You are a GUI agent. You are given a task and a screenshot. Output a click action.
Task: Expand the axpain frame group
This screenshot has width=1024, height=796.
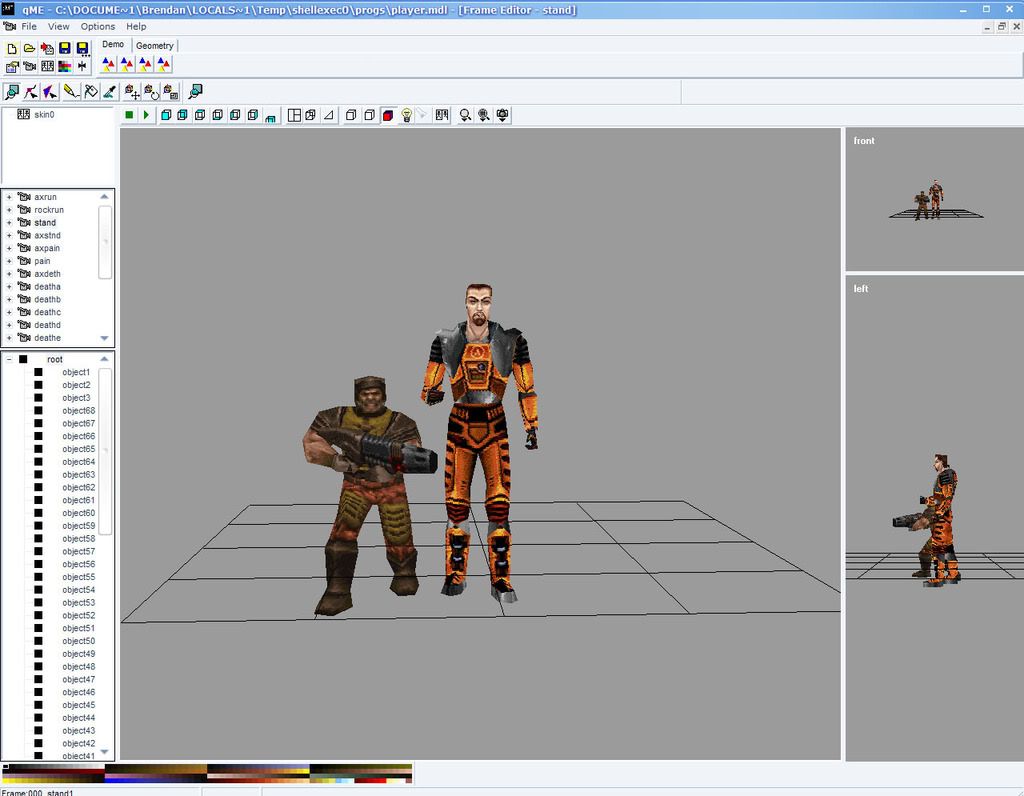(x=9, y=248)
